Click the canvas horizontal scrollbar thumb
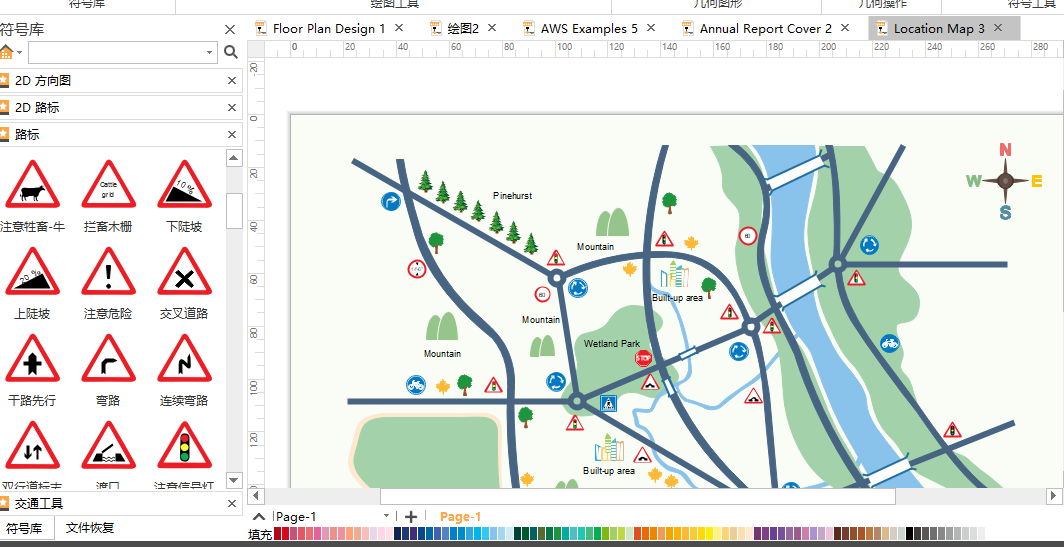 pyautogui.click(x=638, y=496)
